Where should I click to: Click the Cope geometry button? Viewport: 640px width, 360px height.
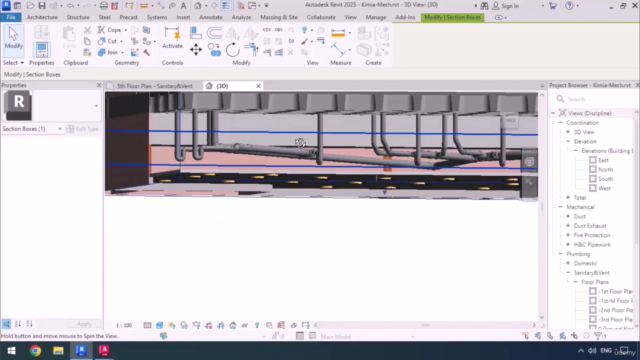(110, 30)
